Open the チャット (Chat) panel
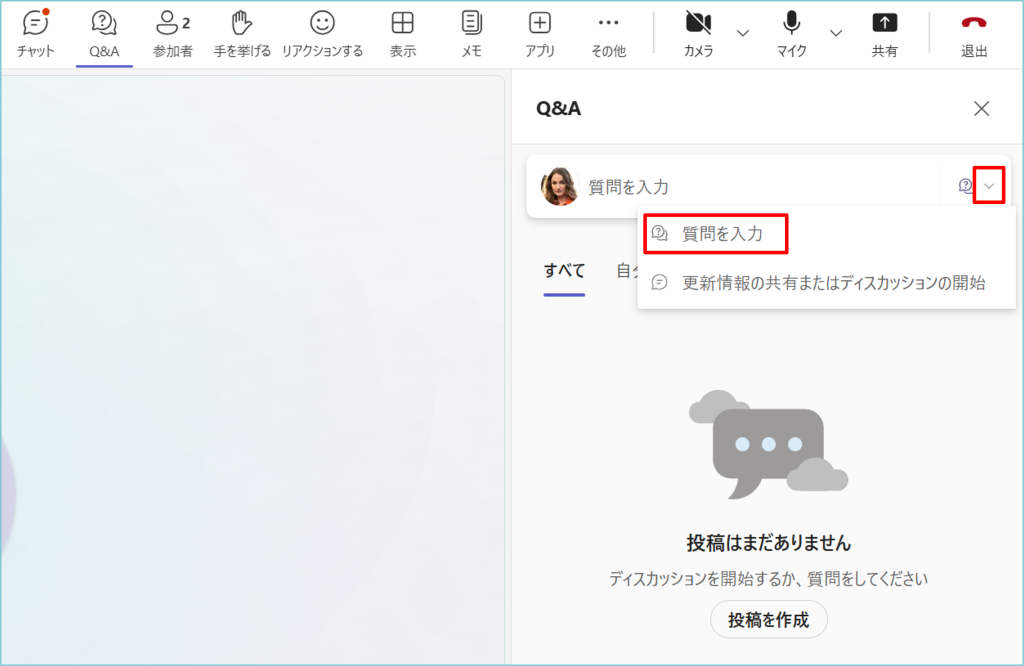This screenshot has height=666, width=1024. coord(36,33)
